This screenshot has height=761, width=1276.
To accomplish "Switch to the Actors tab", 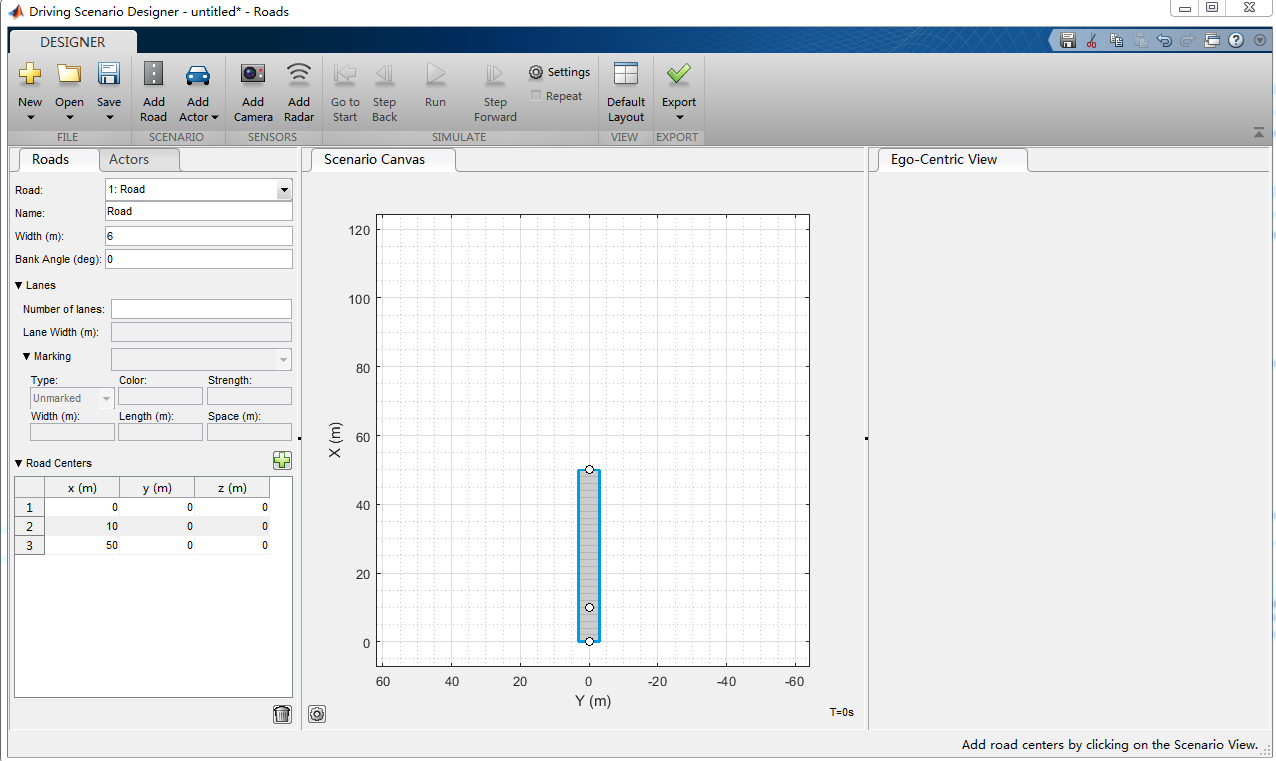I will [129, 159].
